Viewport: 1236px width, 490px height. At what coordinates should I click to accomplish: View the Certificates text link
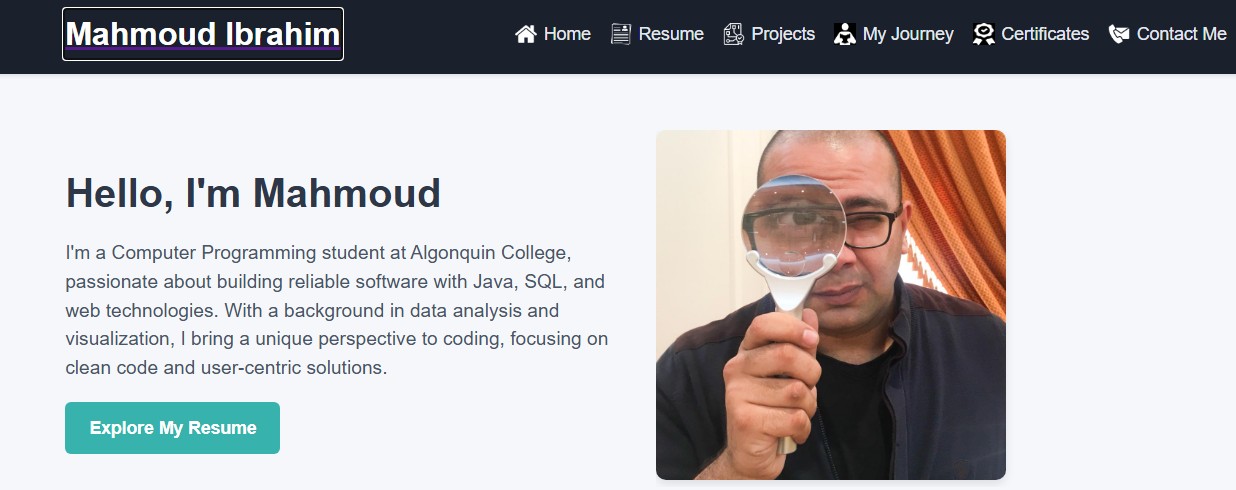1045,34
